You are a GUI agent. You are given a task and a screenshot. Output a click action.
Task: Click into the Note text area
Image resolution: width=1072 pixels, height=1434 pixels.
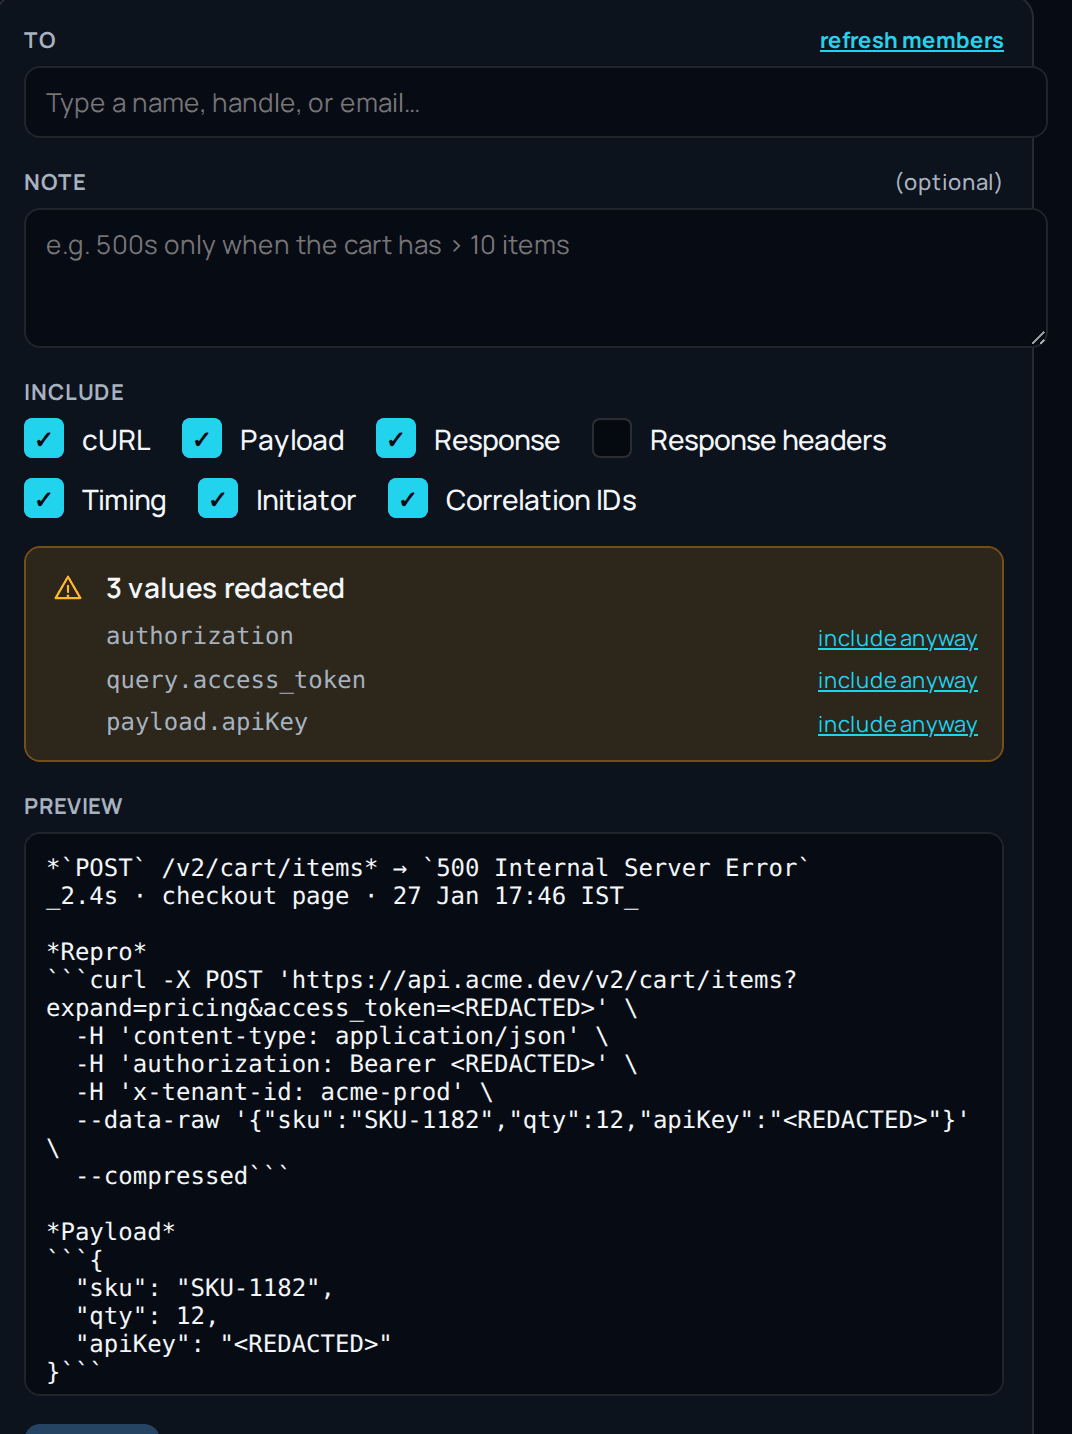click(535, 278)
